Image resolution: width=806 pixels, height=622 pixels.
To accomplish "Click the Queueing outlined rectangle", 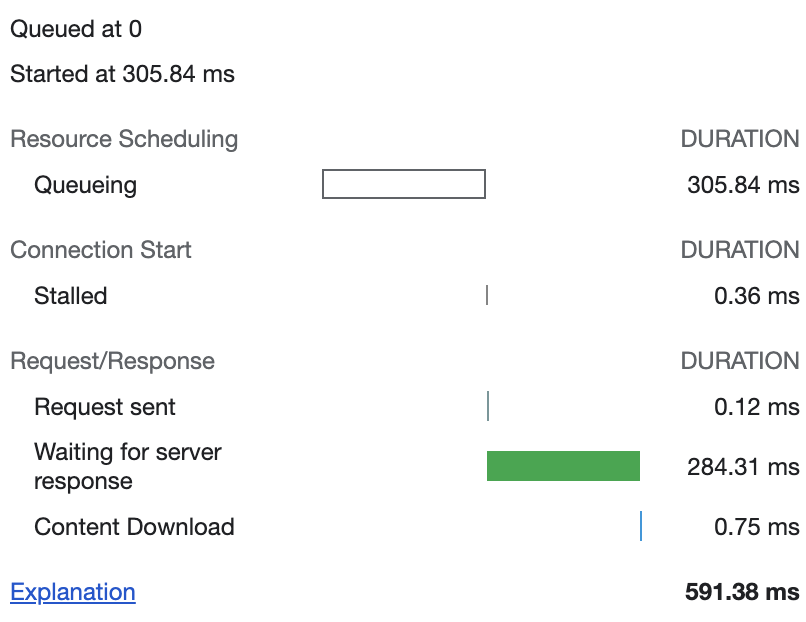I will [x=403, y=184].
